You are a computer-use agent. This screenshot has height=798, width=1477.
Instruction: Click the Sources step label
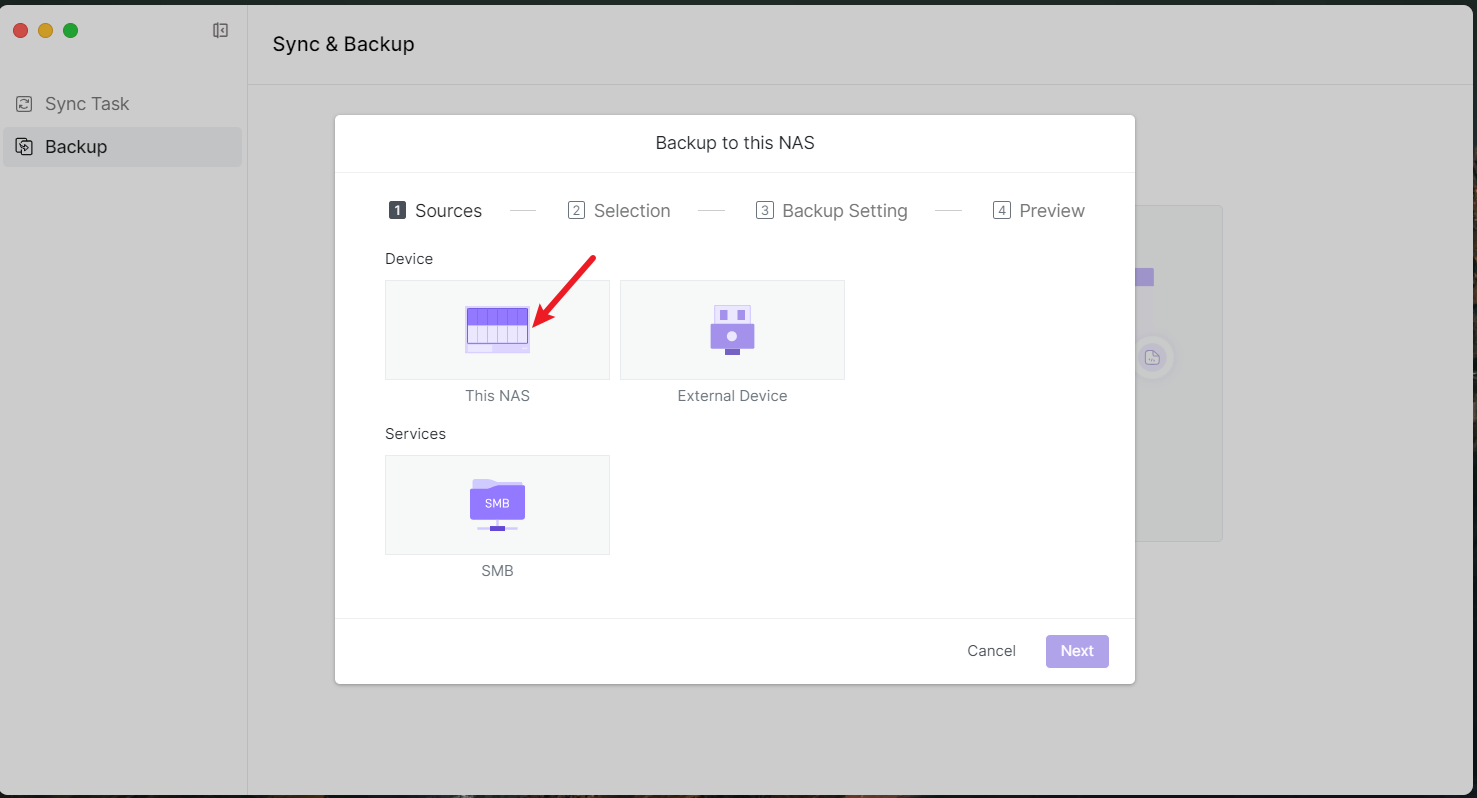448,211
